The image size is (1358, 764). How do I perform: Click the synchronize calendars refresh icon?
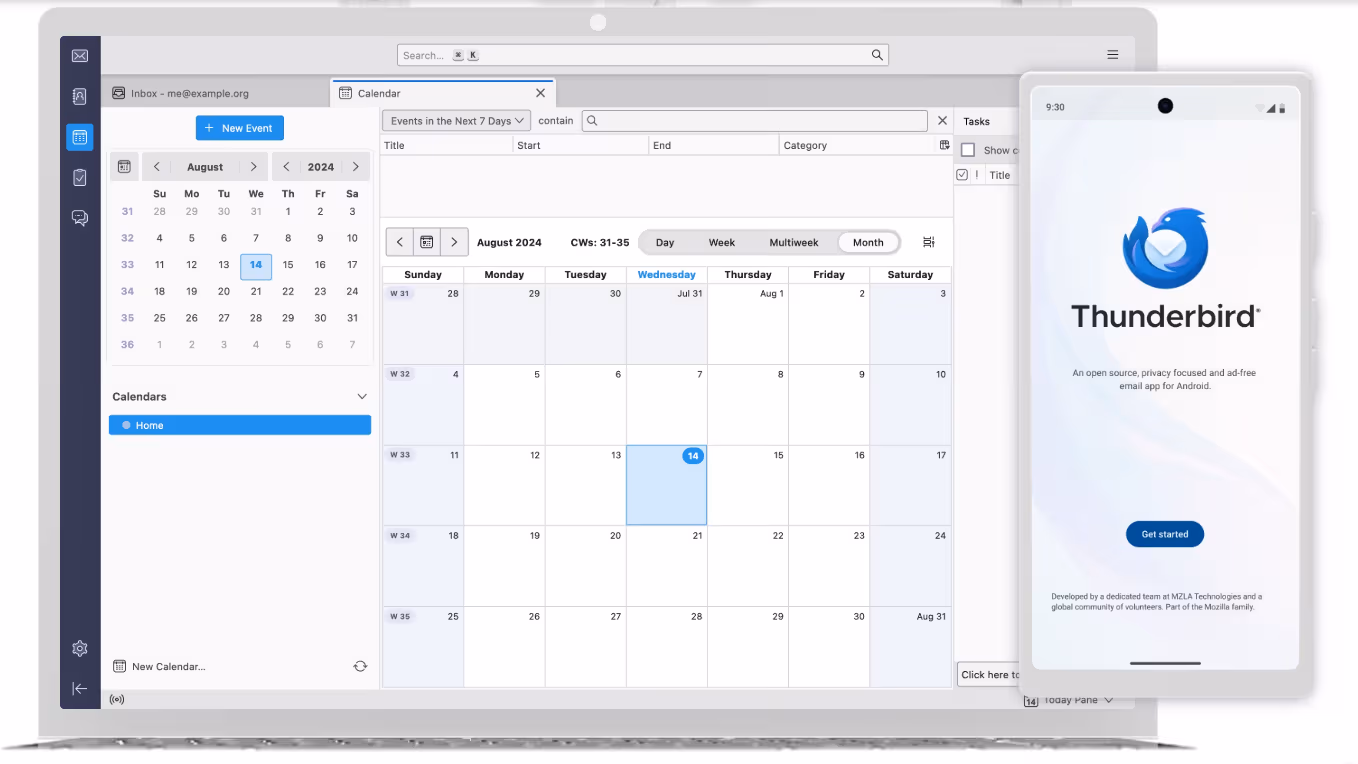click(360, 666)
